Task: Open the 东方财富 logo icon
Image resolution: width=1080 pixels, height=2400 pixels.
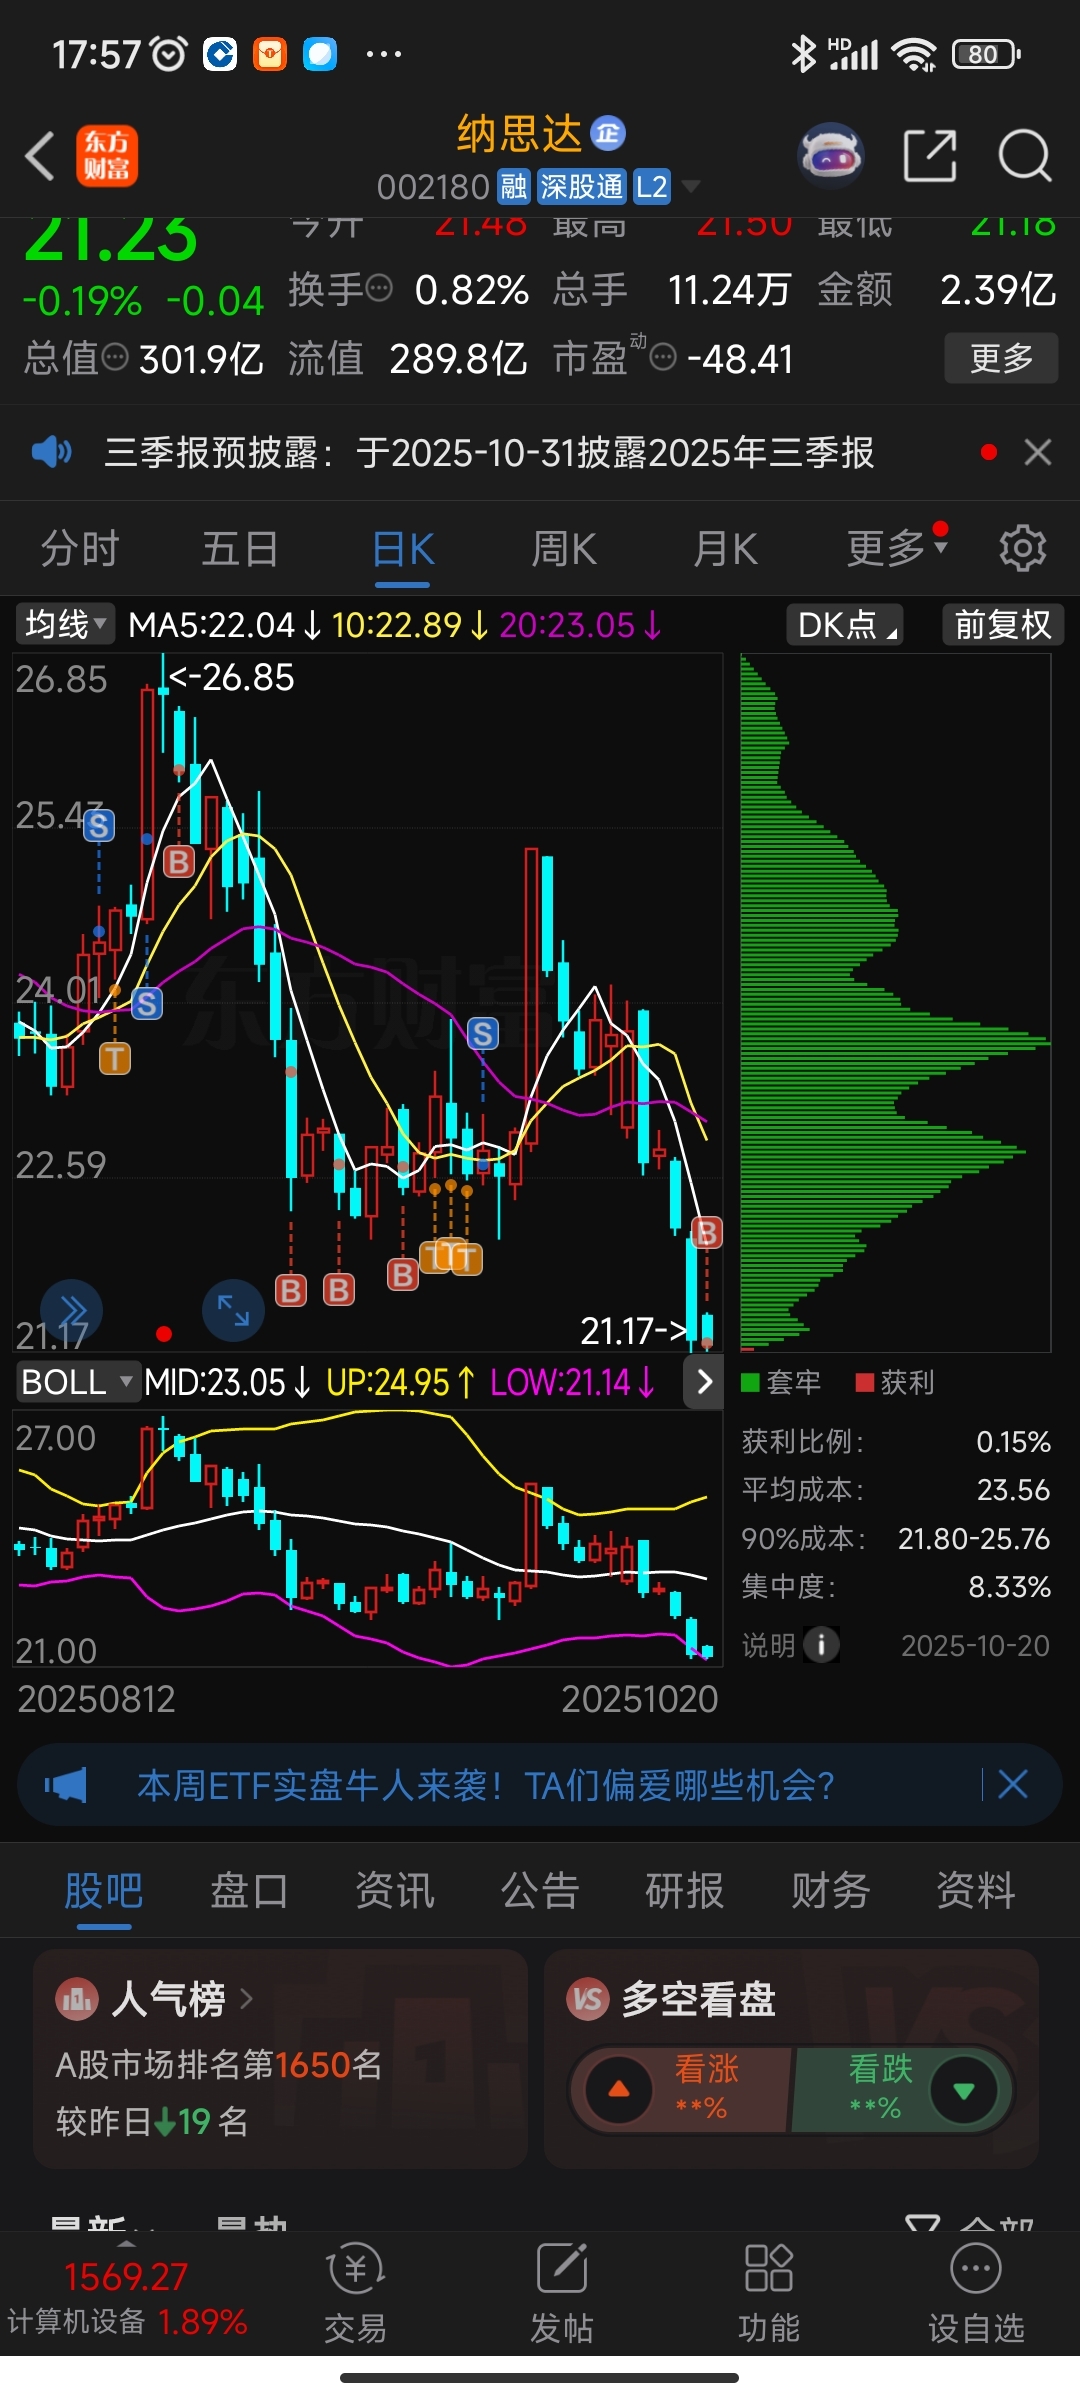Action: point(107,156)
